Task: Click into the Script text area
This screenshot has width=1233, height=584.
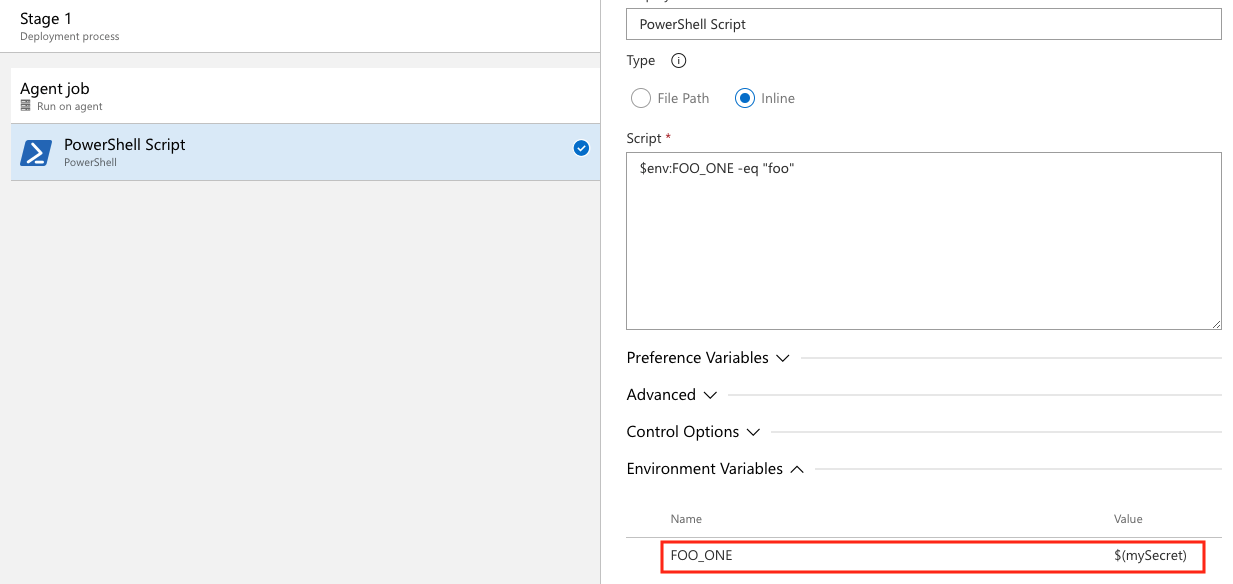Action: (923, 241)
